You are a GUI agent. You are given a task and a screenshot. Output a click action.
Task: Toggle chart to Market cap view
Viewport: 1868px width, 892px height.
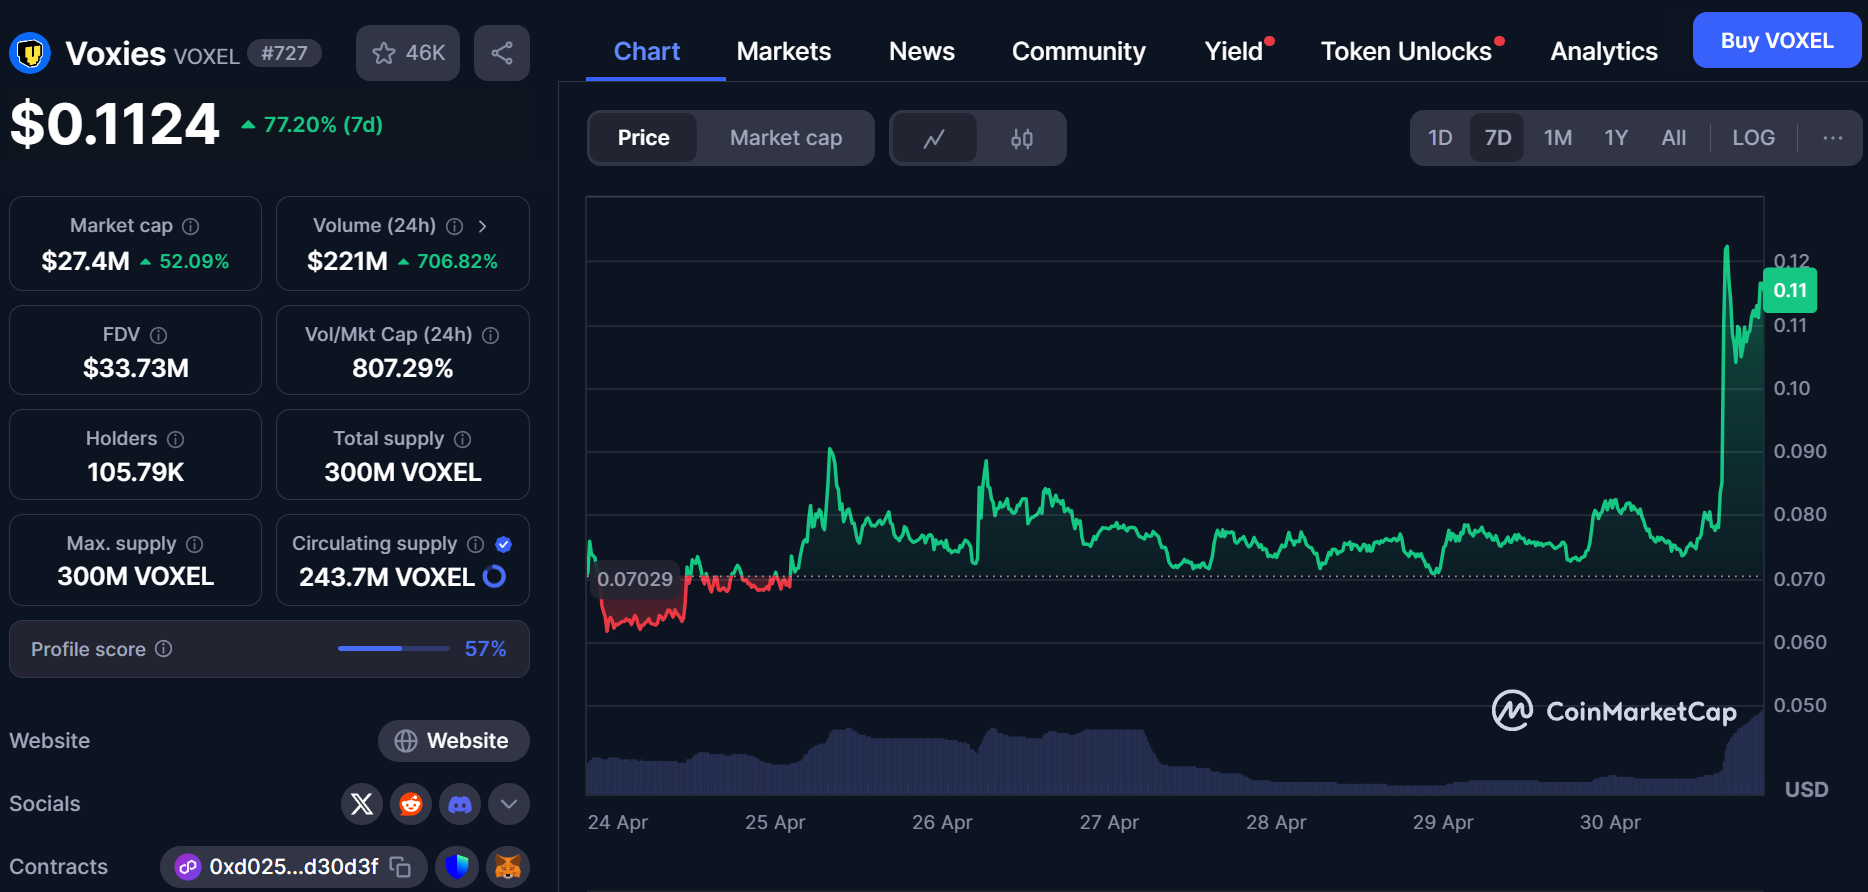[785, 138]
